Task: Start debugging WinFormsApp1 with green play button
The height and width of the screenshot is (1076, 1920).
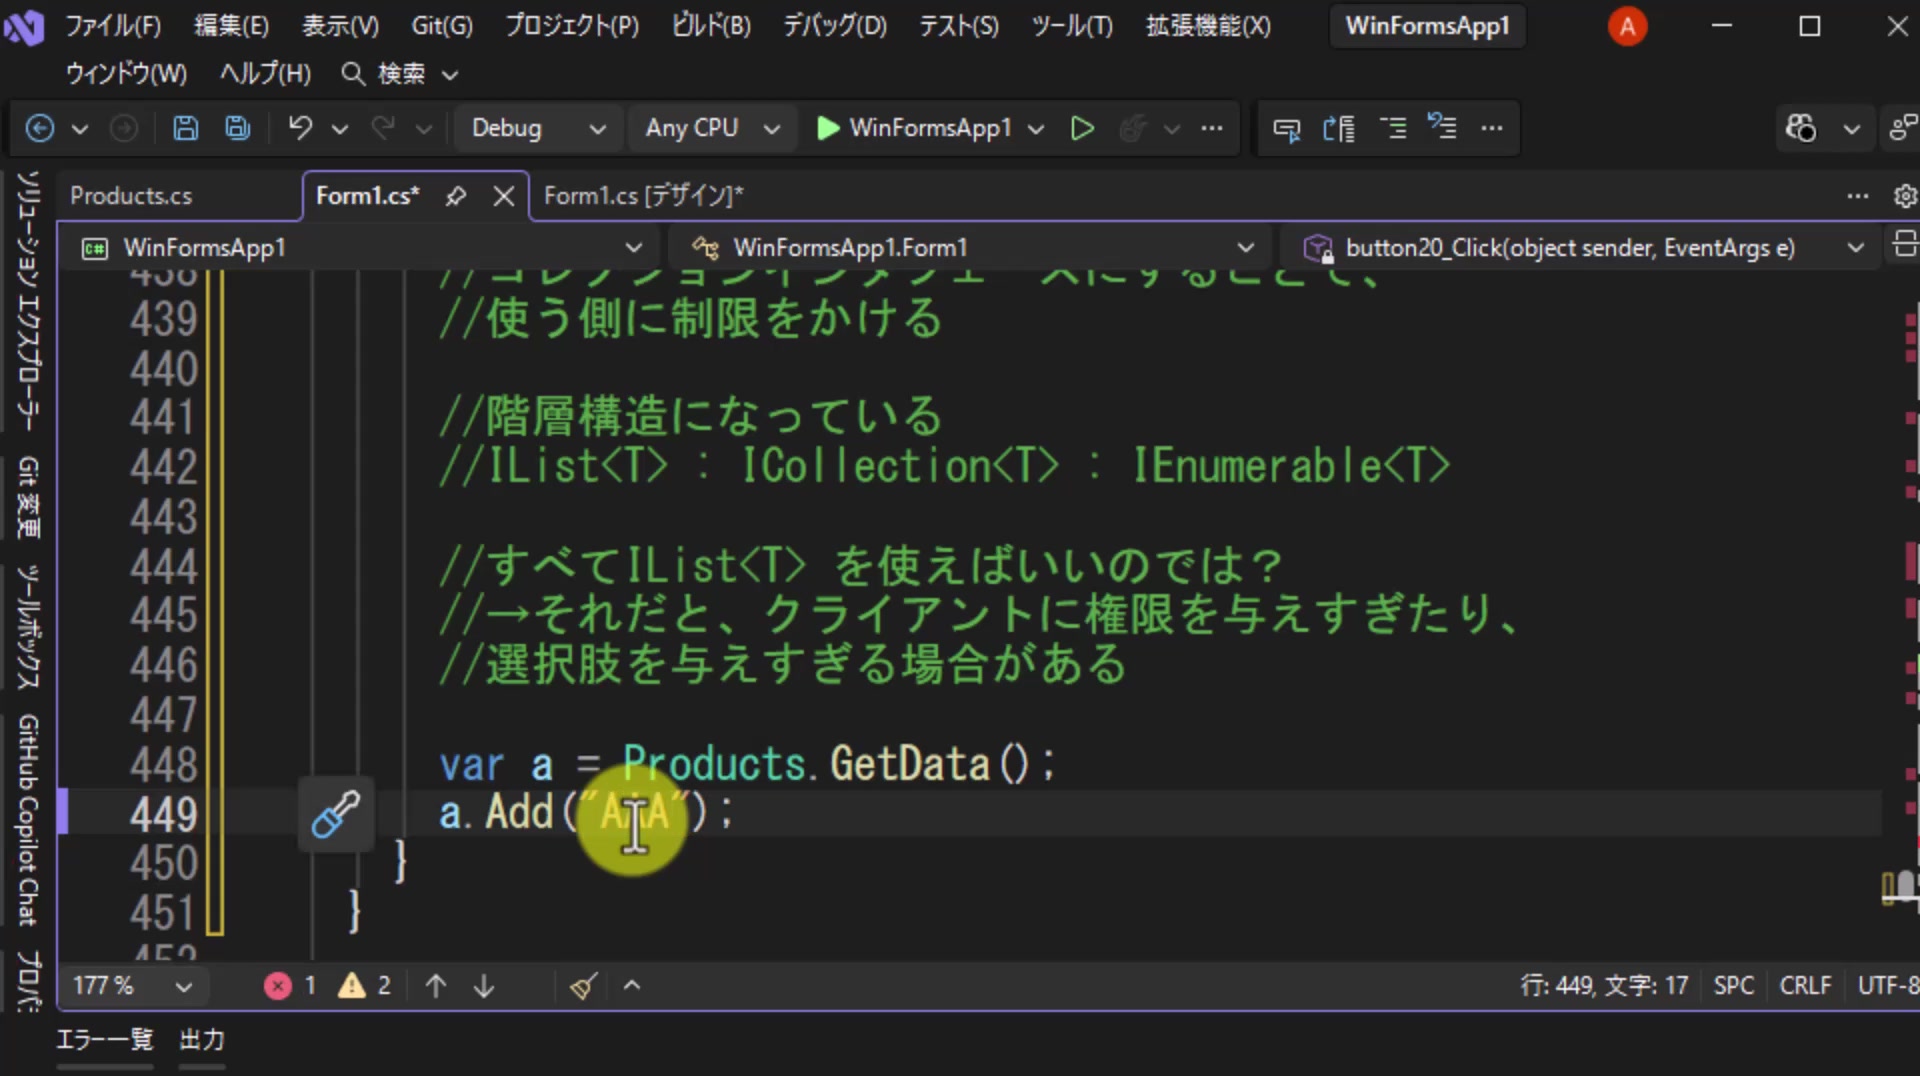Action: pyautogui.click(x=828, y=128)
